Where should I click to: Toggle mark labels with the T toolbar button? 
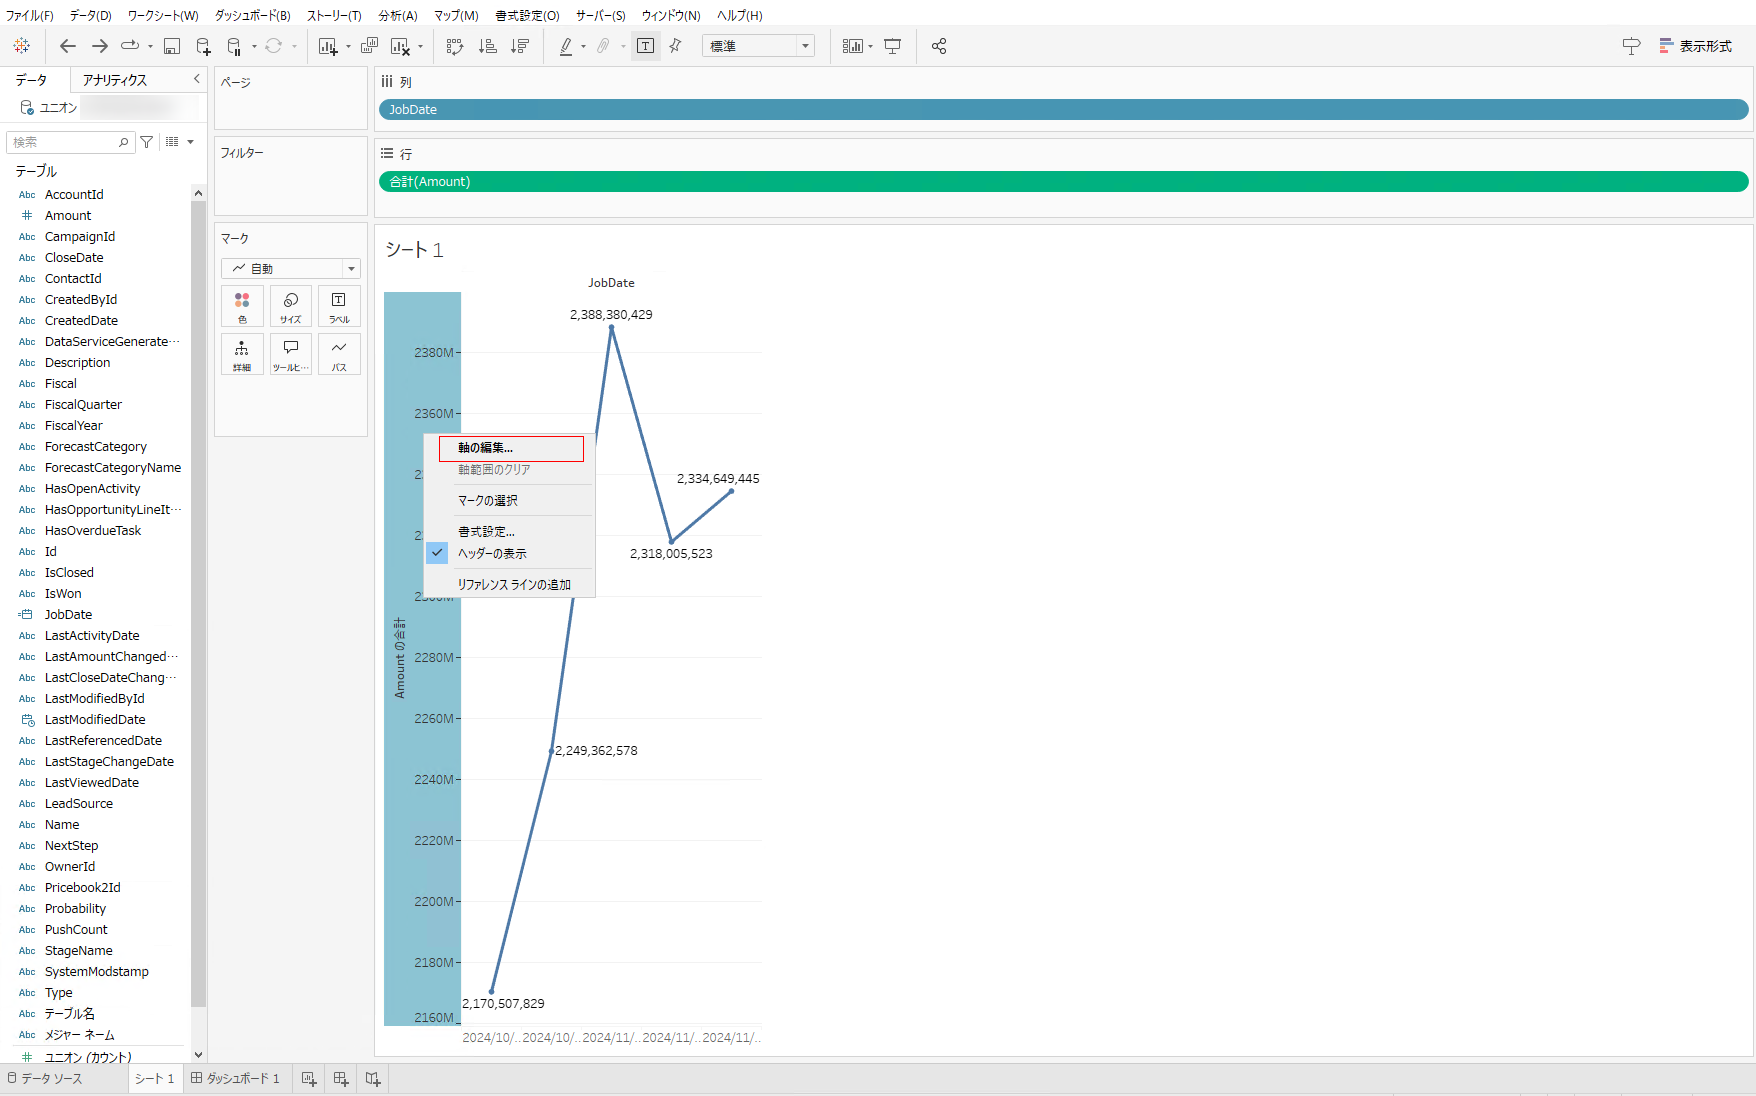(646, 46)
